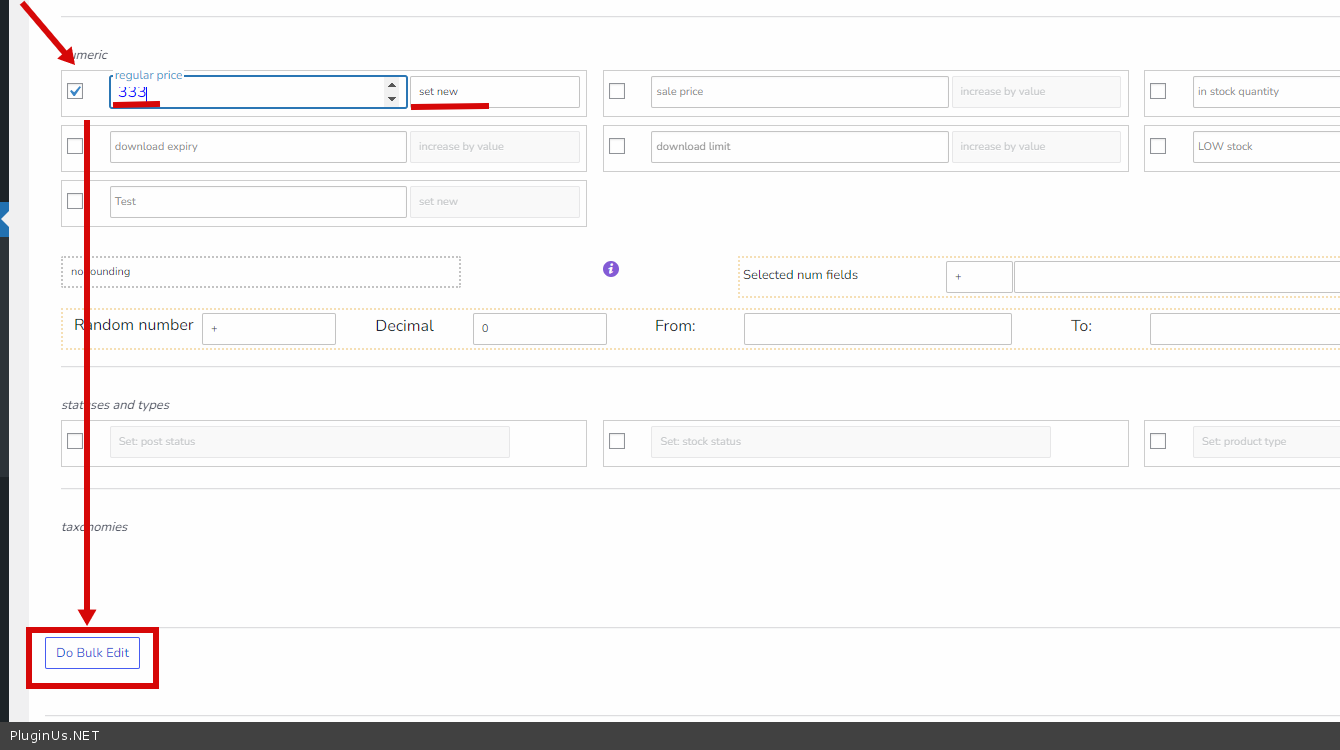1340x750 pixels.
Task: Enable the sale price checkbox
Action: (x=617, y=91)
